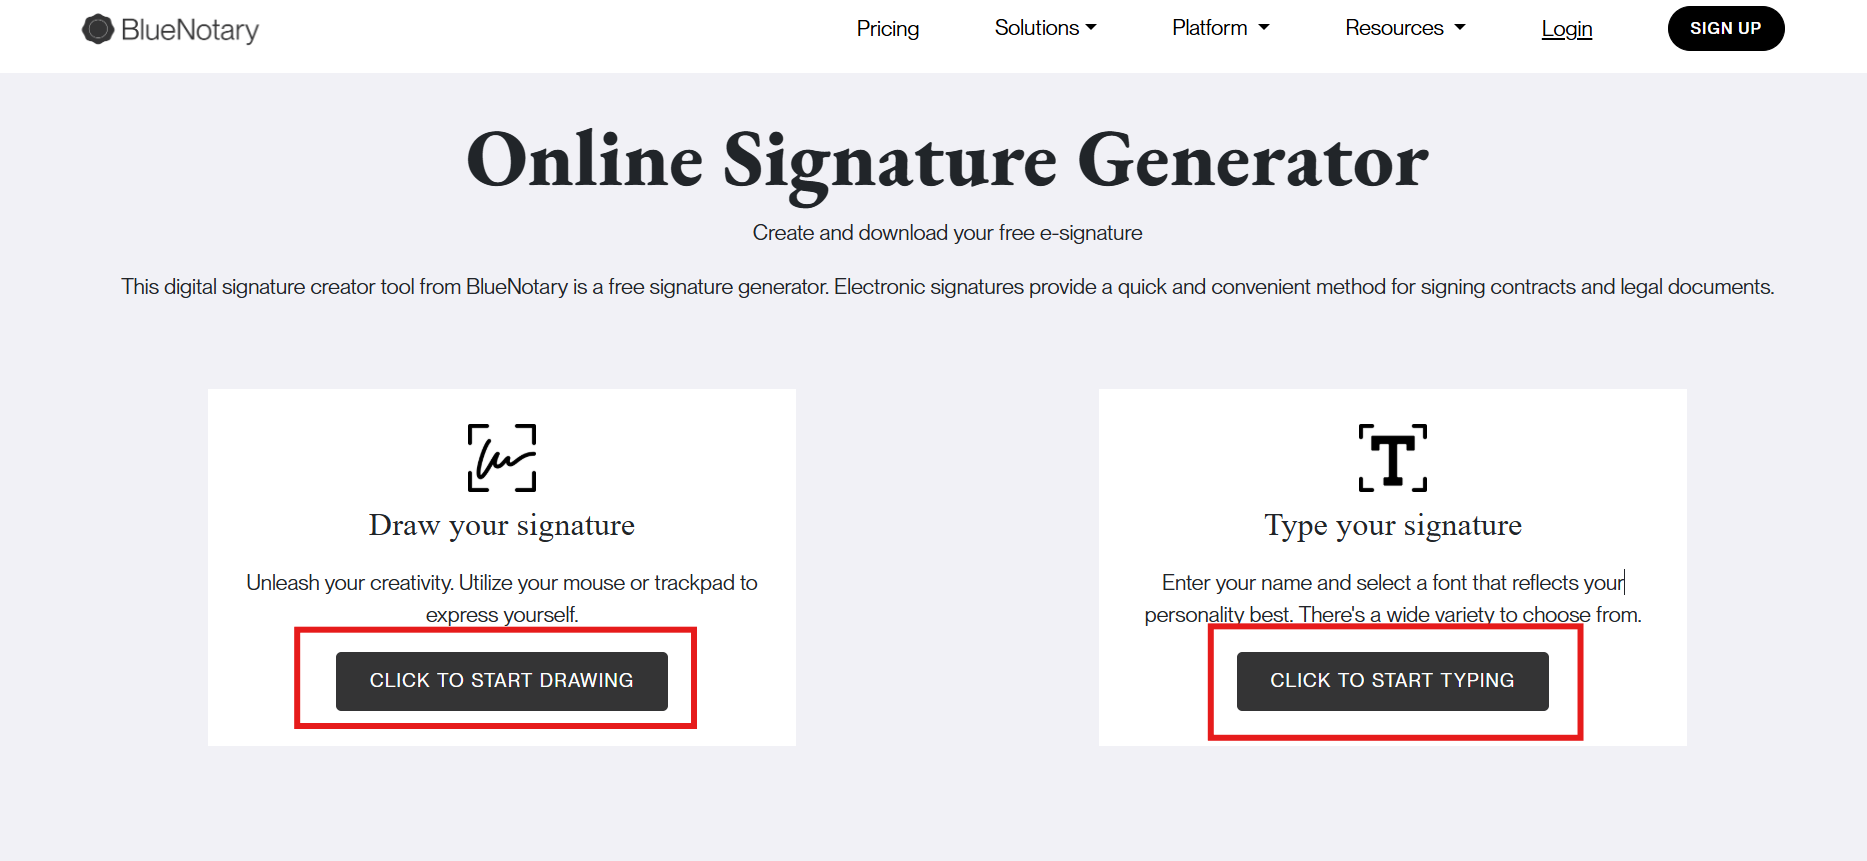Click the Solutions menu label
This screenshot has height=861, width=1867.
(x=1036, y=28)
